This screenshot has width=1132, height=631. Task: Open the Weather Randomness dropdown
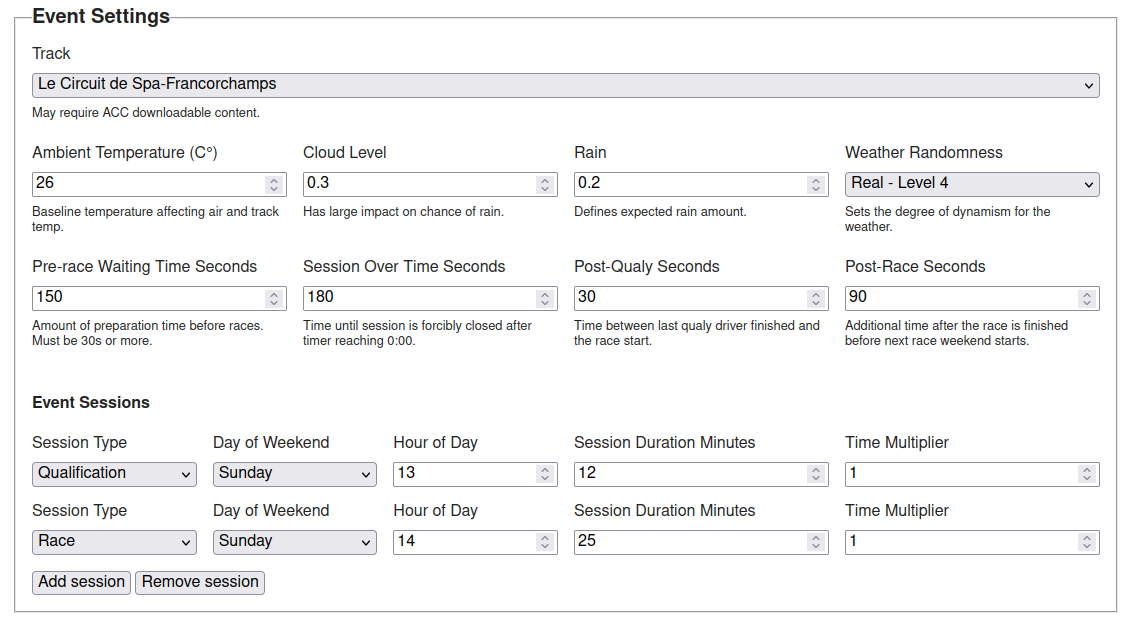pos(971,184)
